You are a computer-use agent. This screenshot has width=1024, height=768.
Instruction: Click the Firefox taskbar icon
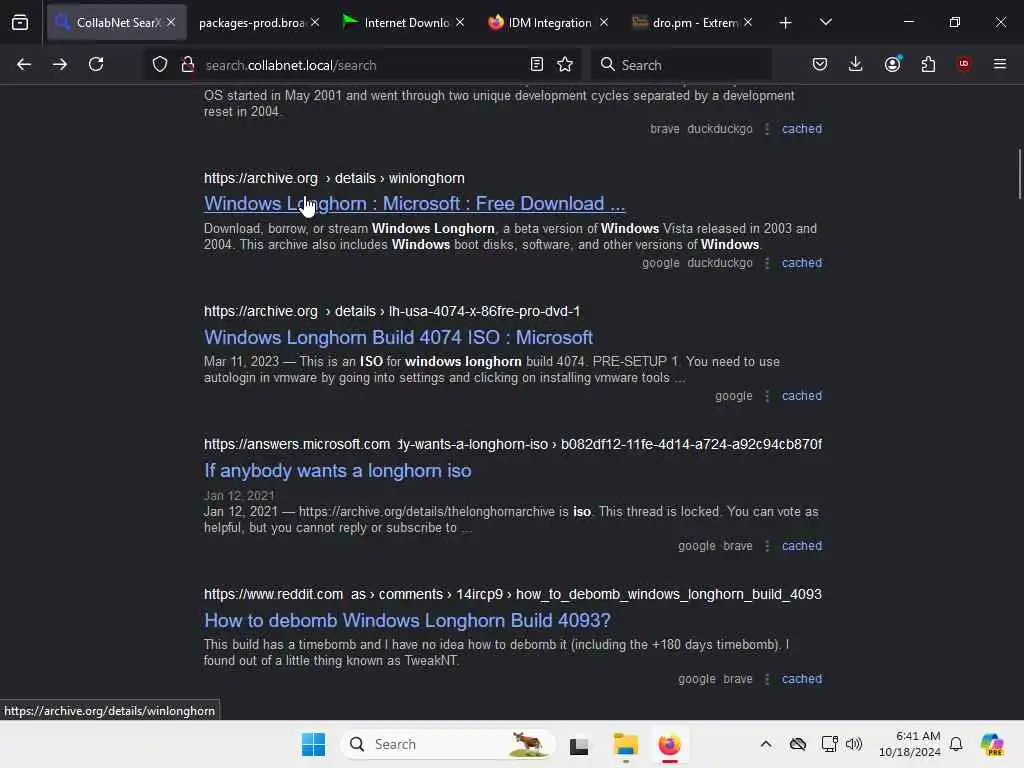click(x=669, y=744)
